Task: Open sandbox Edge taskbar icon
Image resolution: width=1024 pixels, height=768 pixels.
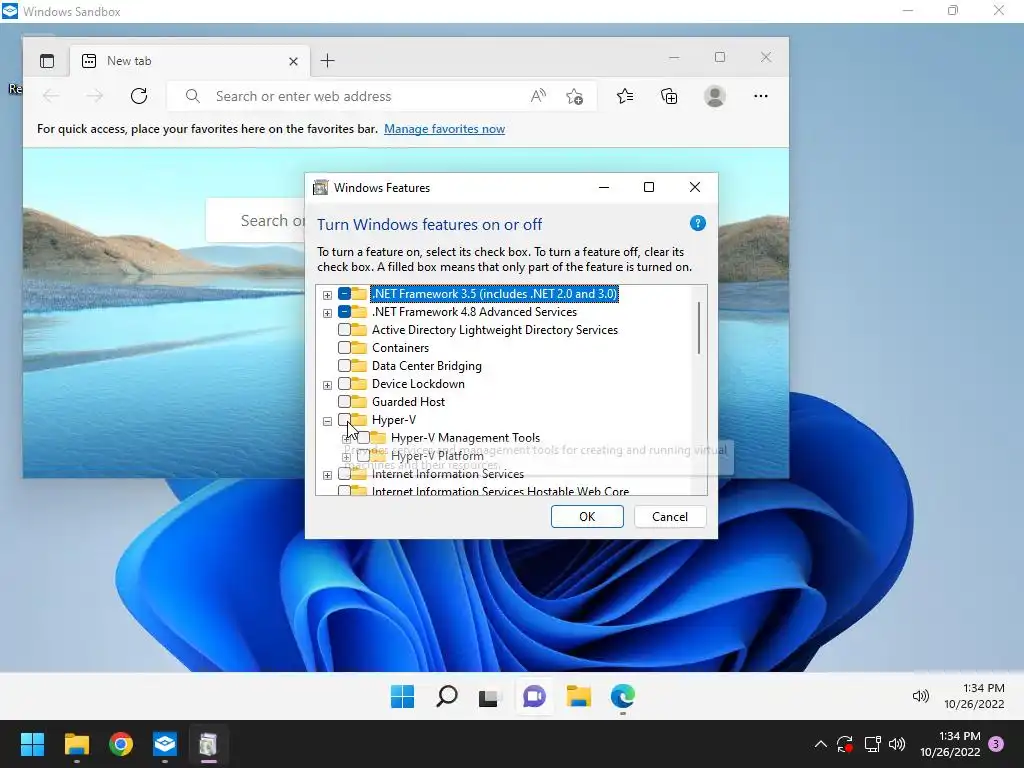Action: click(x=623, y=696)
